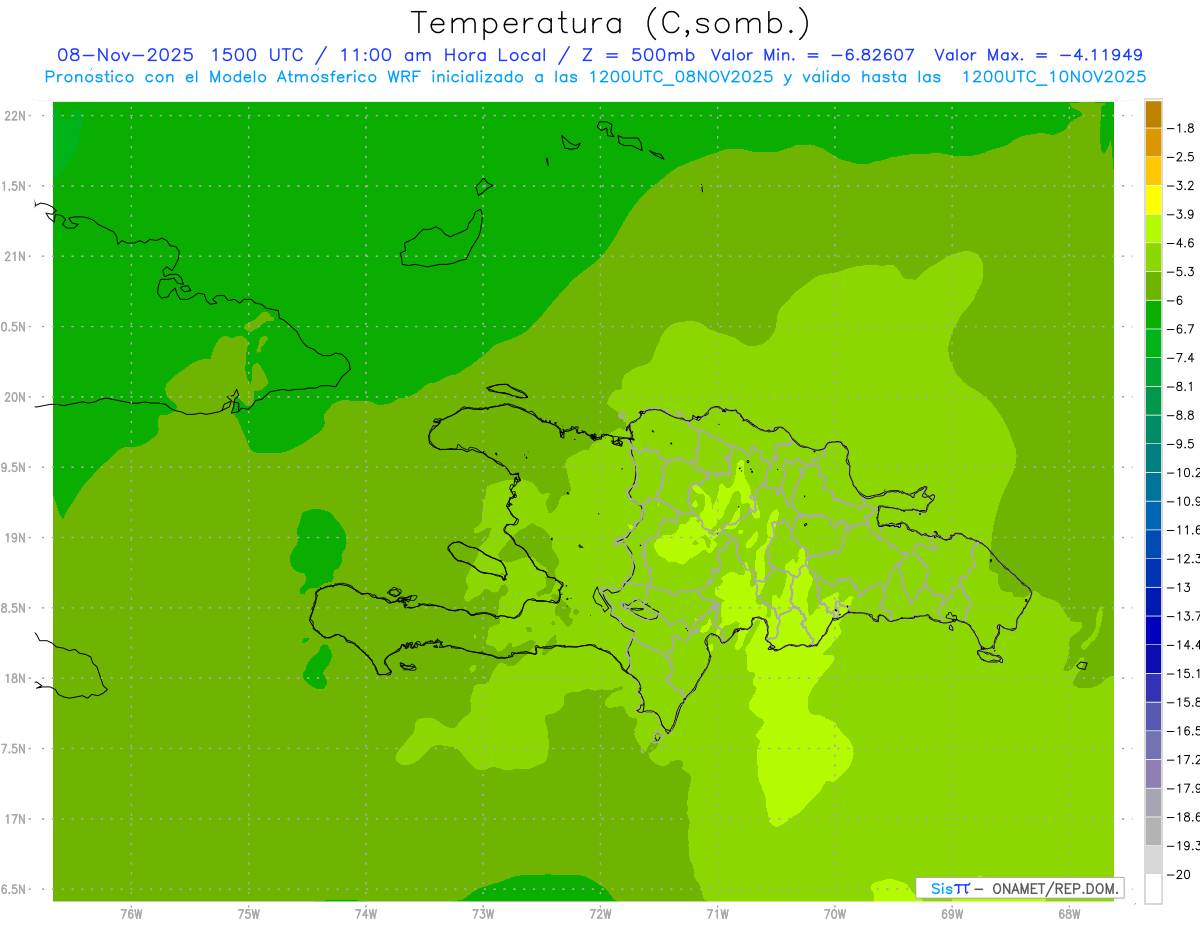Click the gray swatch between -18.6 and -19.3
Image resolution: width=1200 pixels, height=927 pixels.
click(1153, 831)
